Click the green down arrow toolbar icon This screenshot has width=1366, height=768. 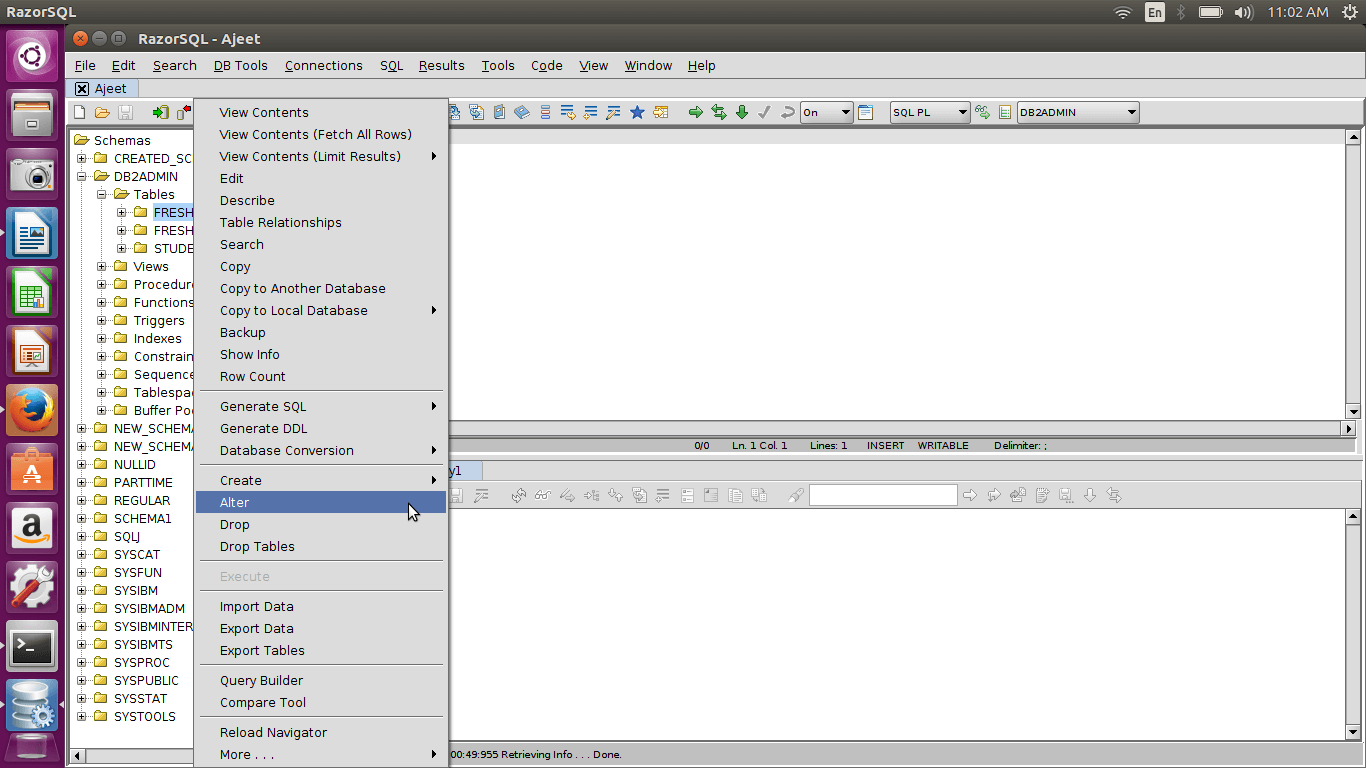click(742, 113)
